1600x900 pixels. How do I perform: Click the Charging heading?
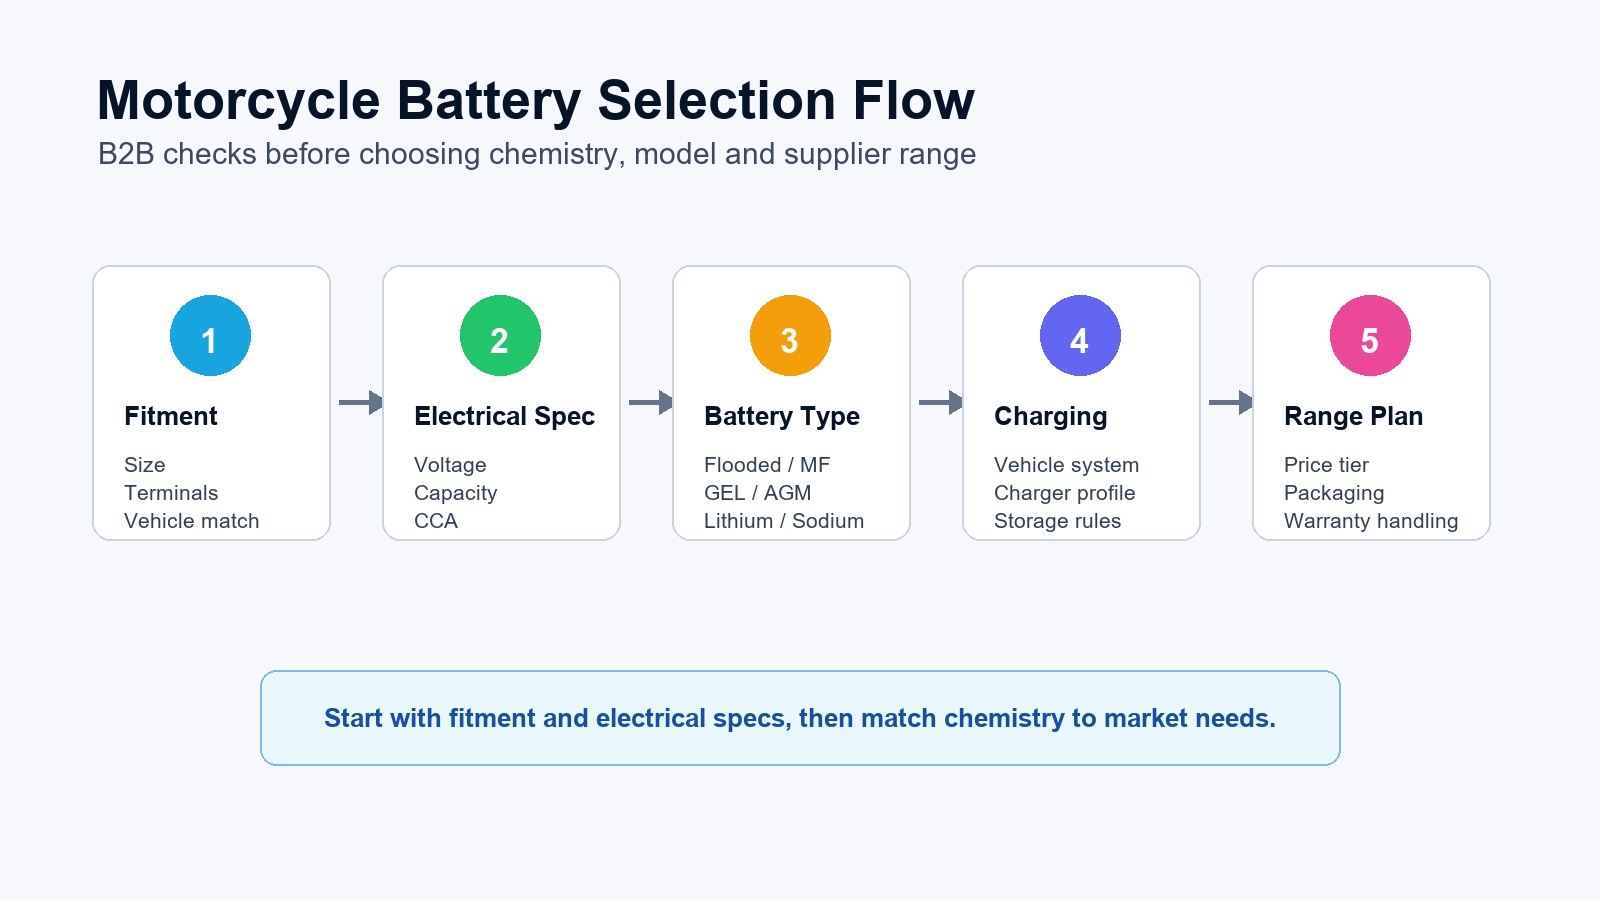coord(1050,416)
